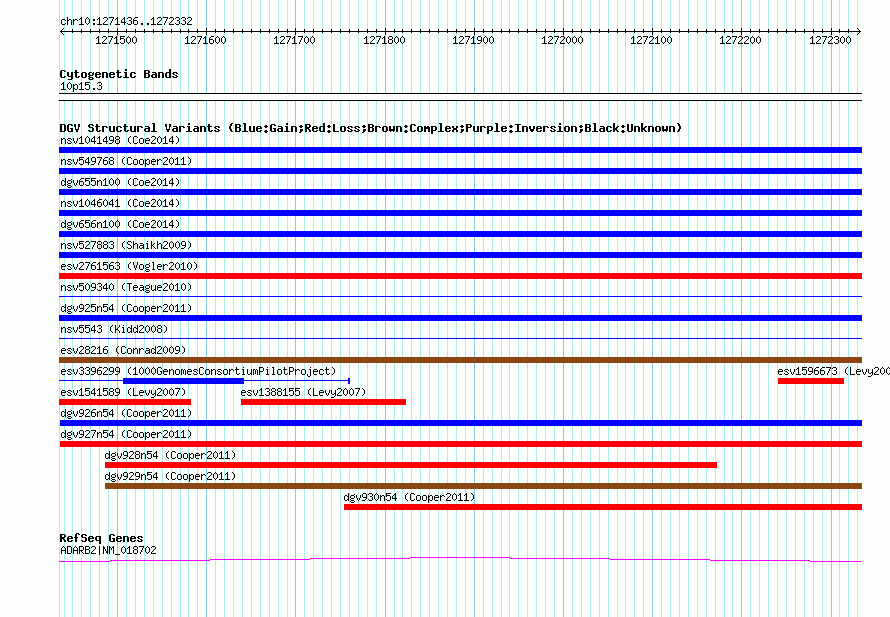Viewport: 890px width, 617px height.
Task: Select the nsv549768 (Cooper2011) label
Action: click(126, 161)
